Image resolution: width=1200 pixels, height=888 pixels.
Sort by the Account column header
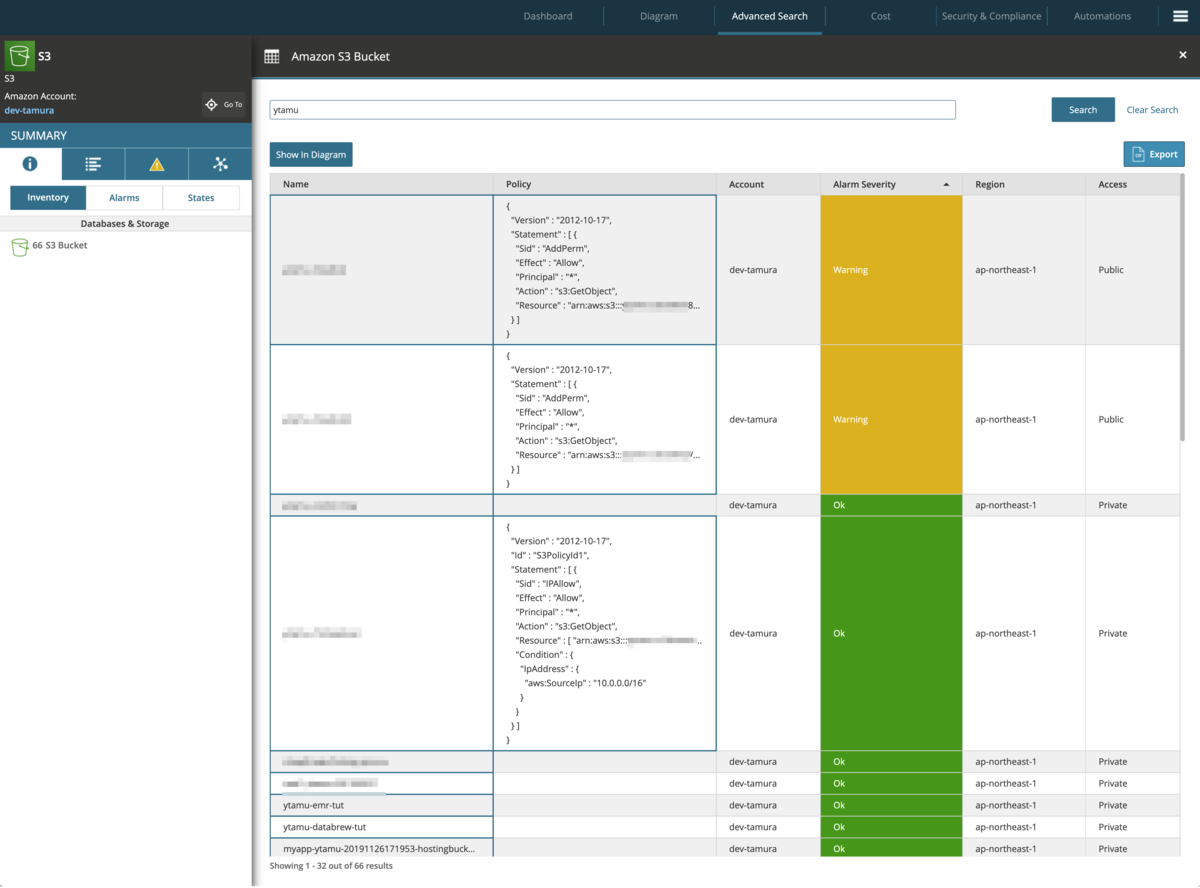pyautogui.click(x=768, y=184)
